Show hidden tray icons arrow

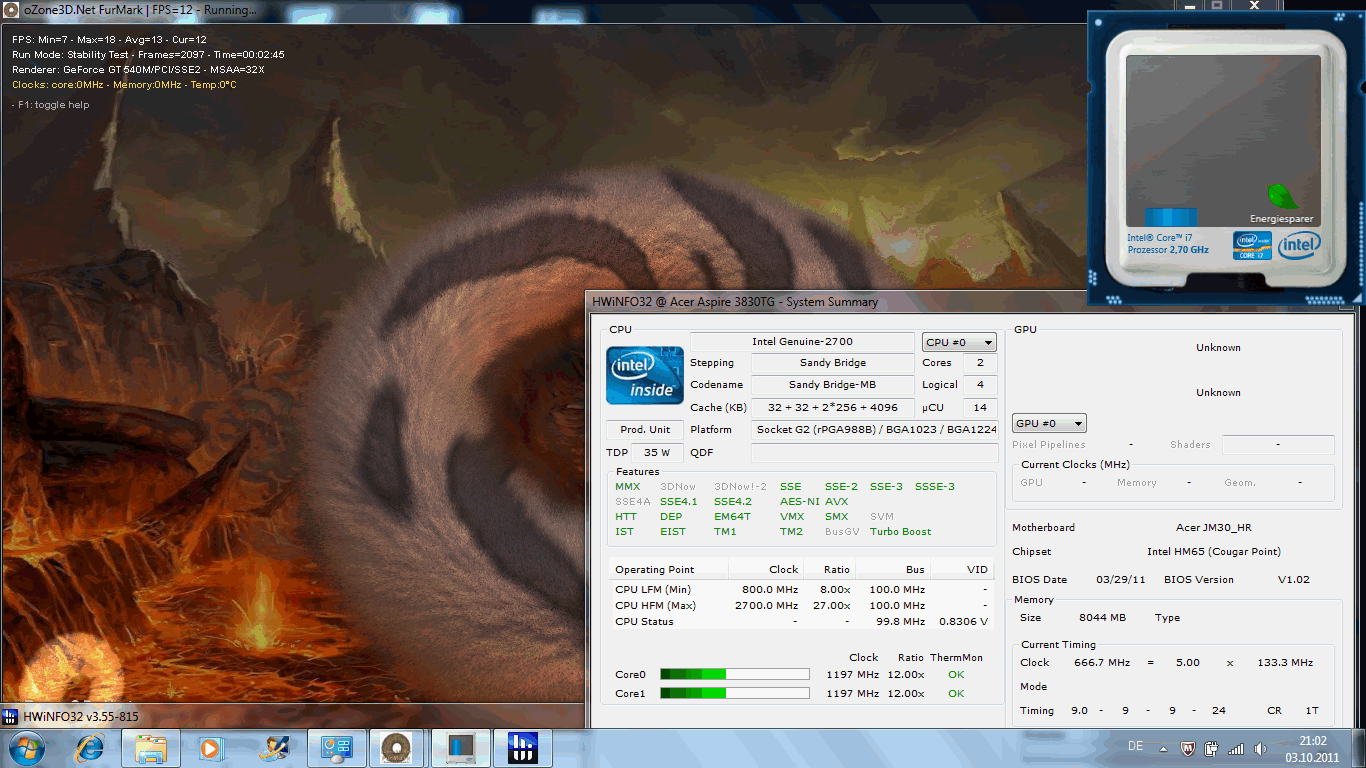1162,748
